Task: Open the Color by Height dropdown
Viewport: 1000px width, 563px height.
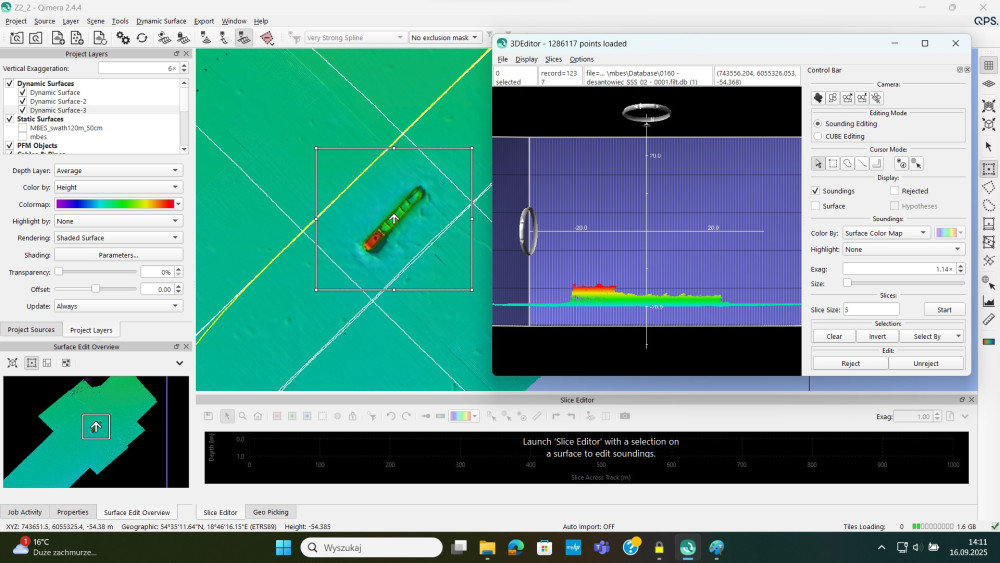Action: [118, 187]
